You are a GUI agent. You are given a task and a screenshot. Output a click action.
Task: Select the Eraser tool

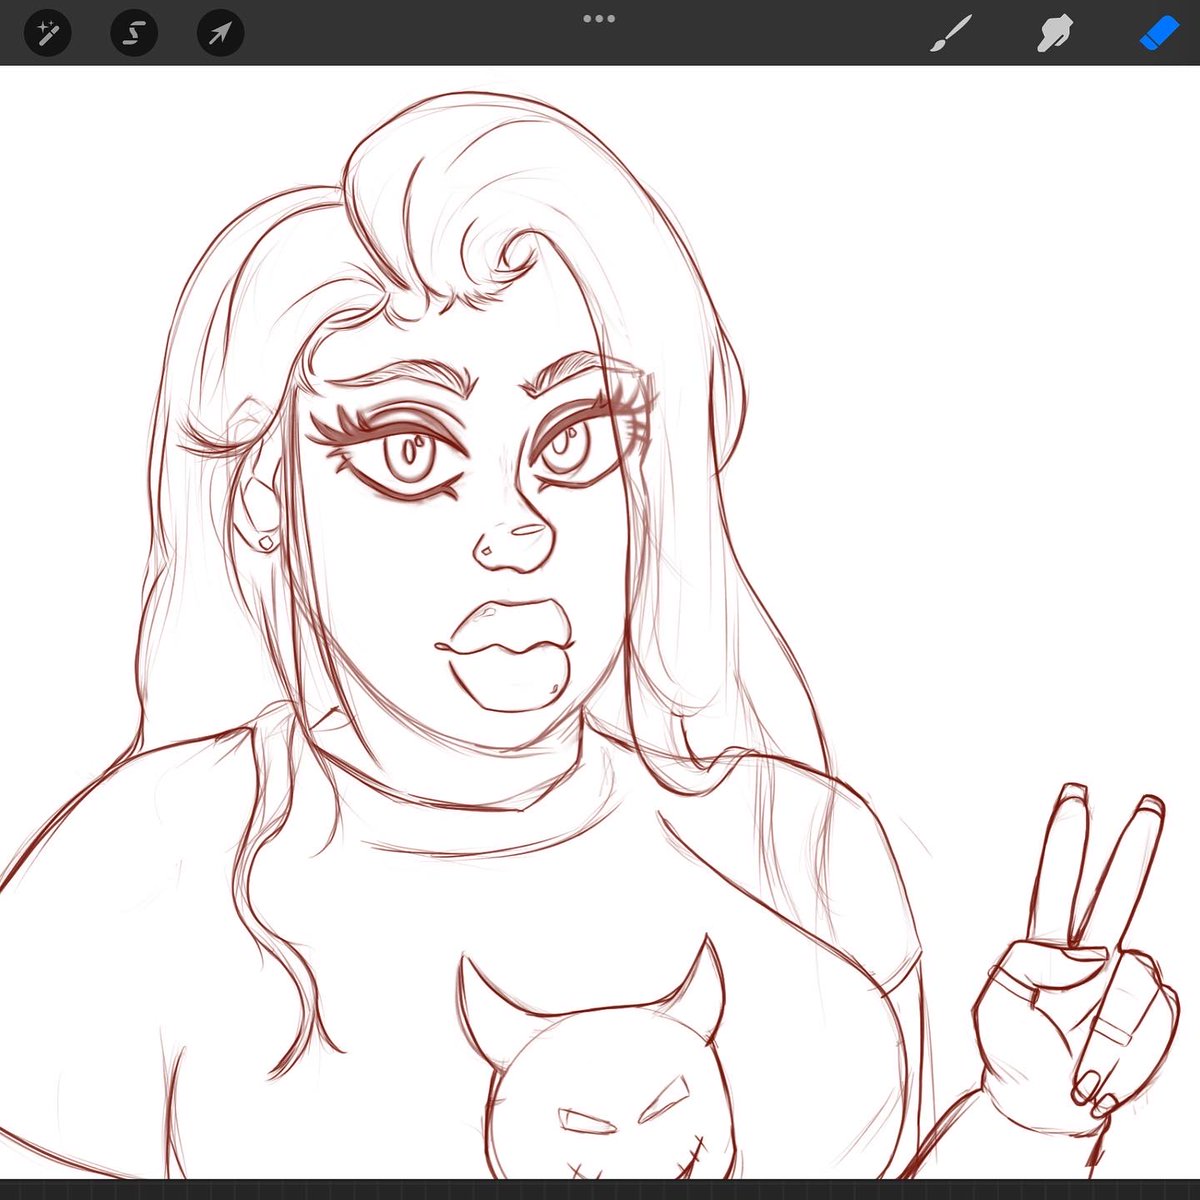[1160, 34]
